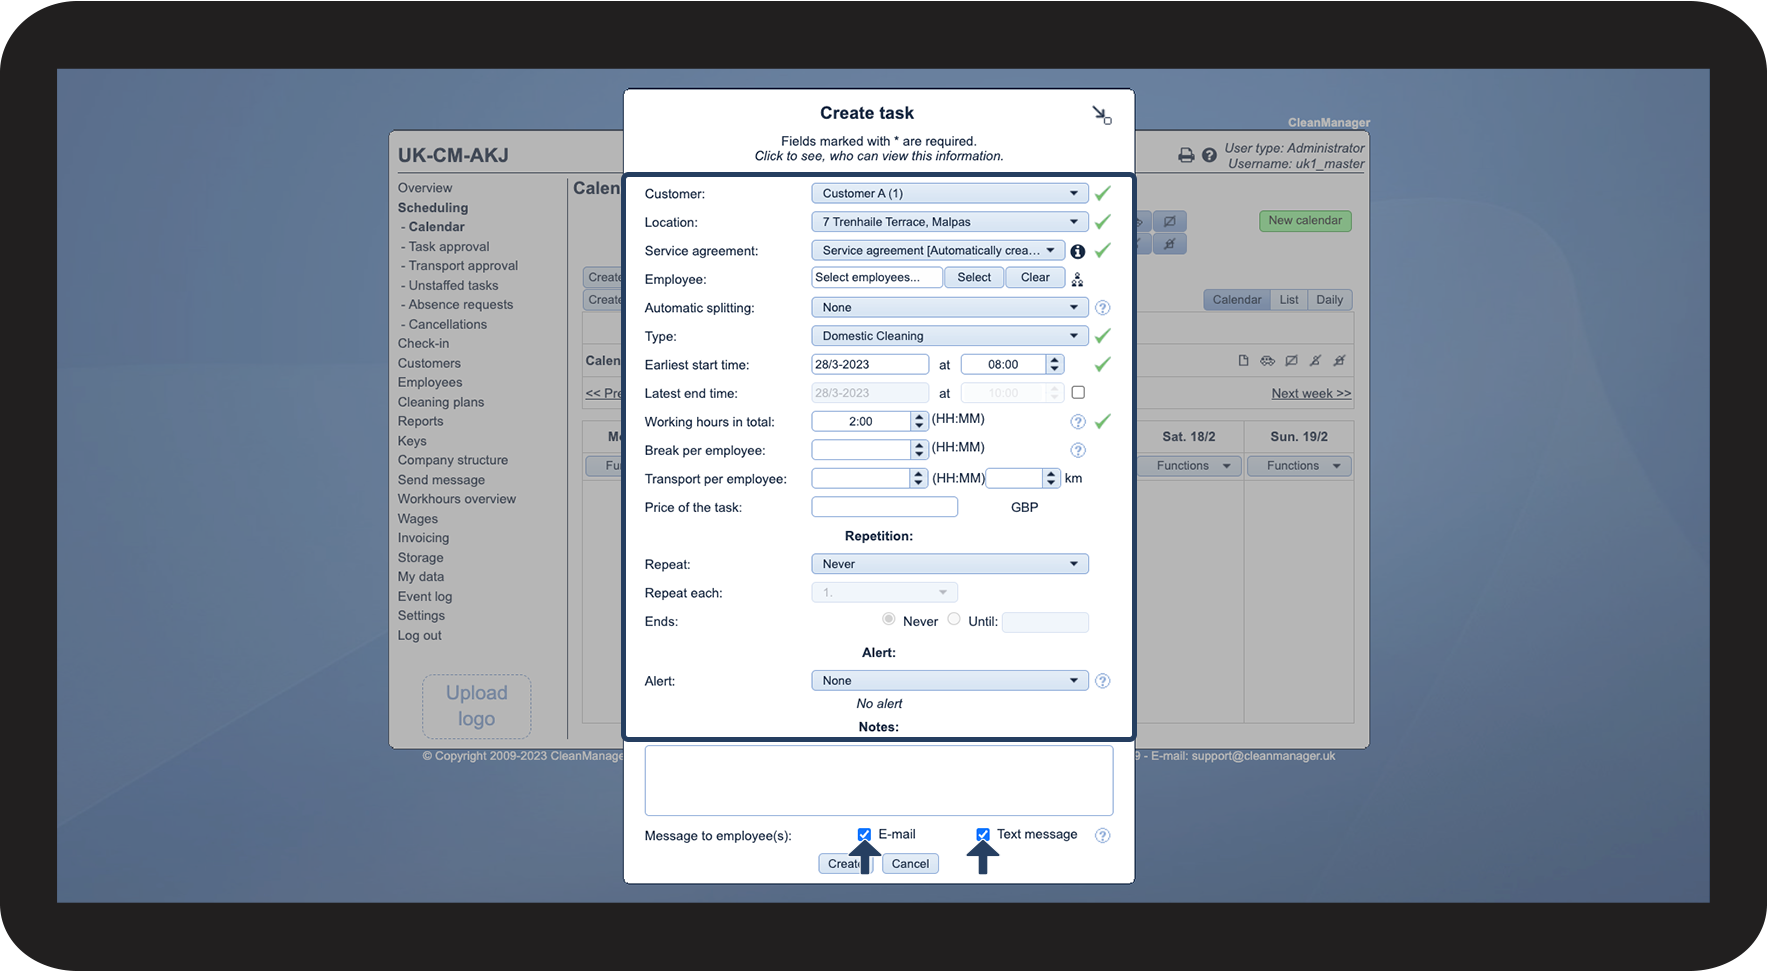
Task: Open help for Automatic splitting
Action: (1102, 308)
